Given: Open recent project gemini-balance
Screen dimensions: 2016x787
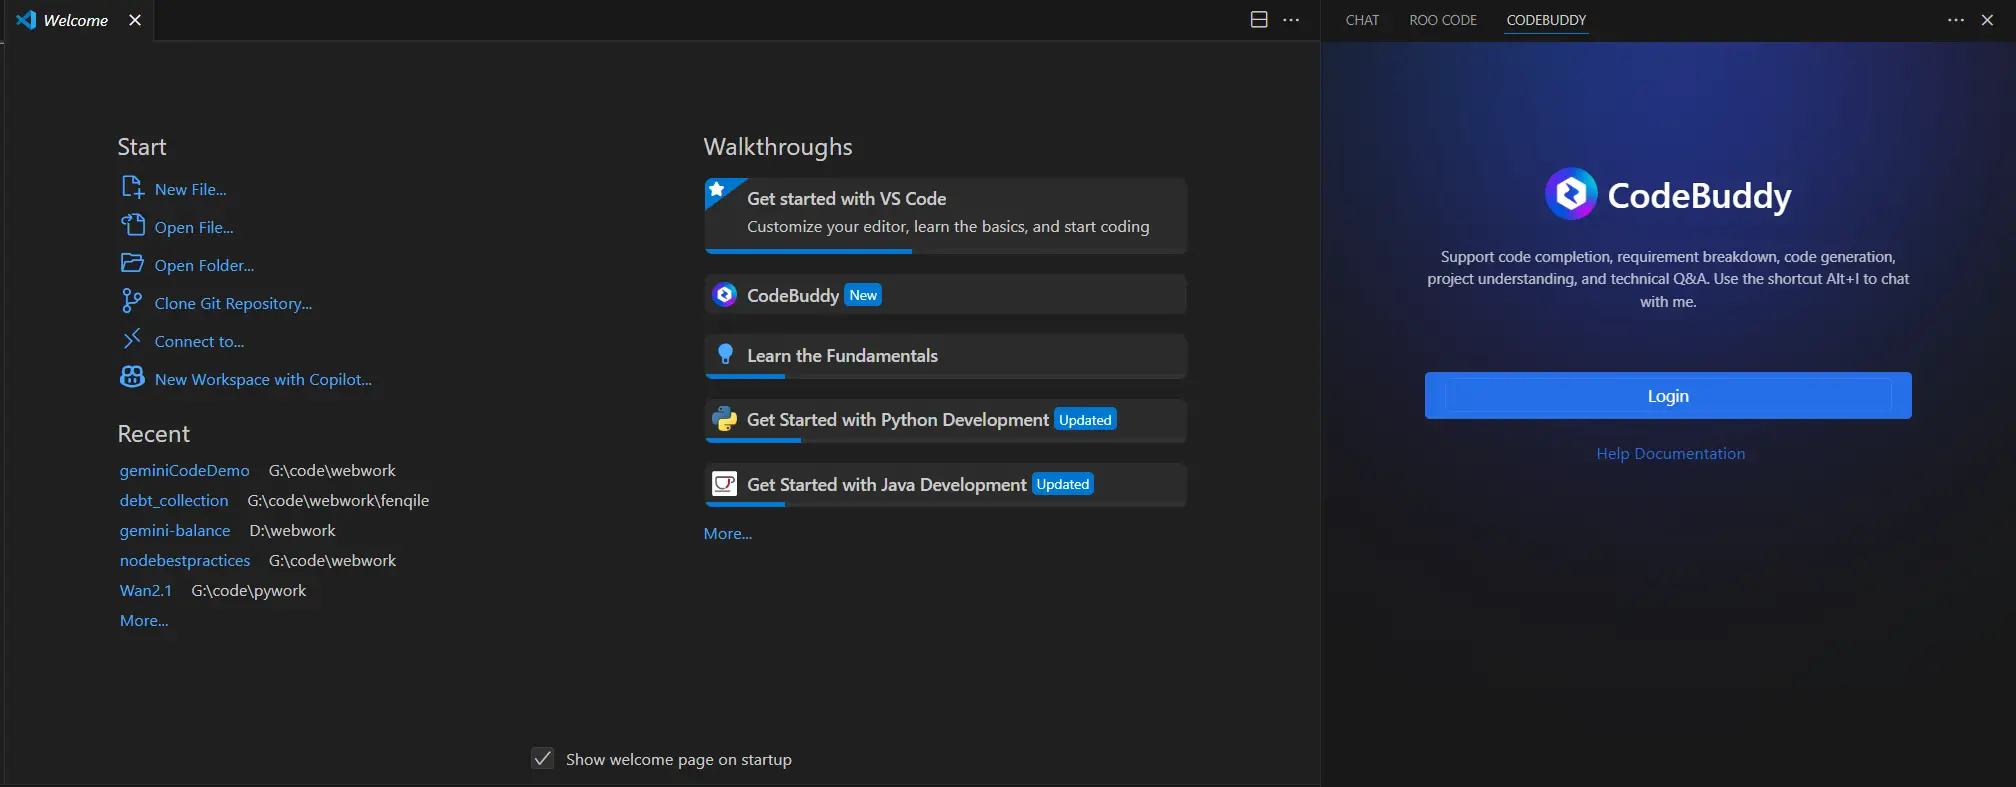Looking at the screenshot, I should point(175,530).
